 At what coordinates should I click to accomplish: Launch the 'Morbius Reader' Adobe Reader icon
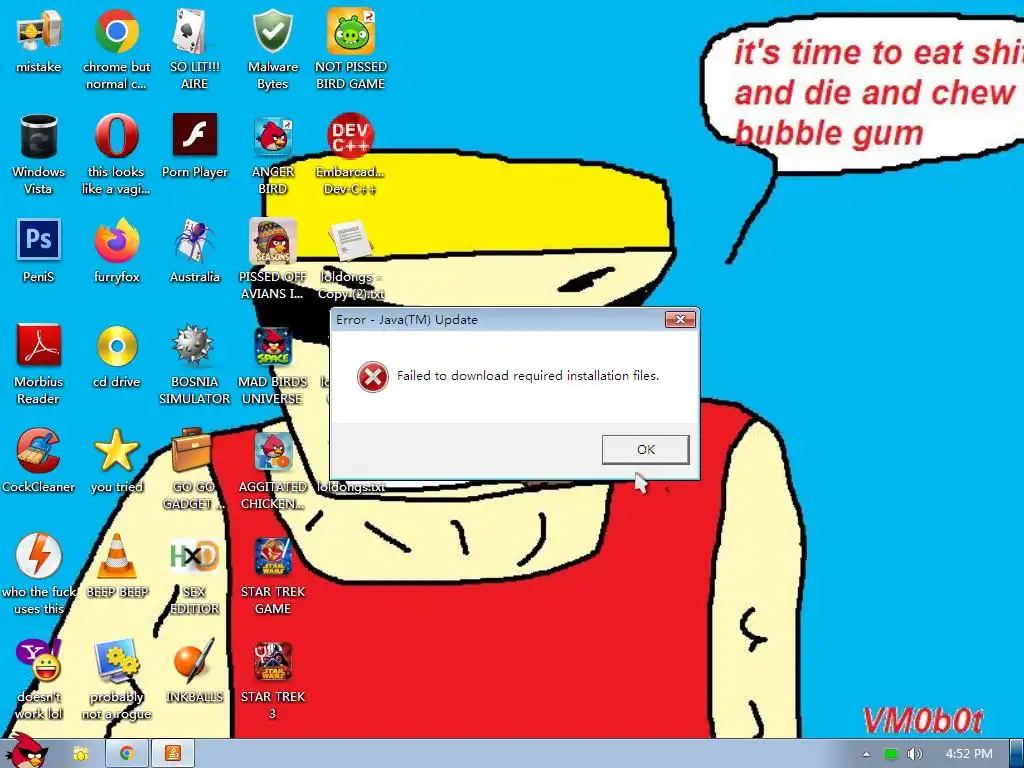pyautogui.click(x=39, y=364)
